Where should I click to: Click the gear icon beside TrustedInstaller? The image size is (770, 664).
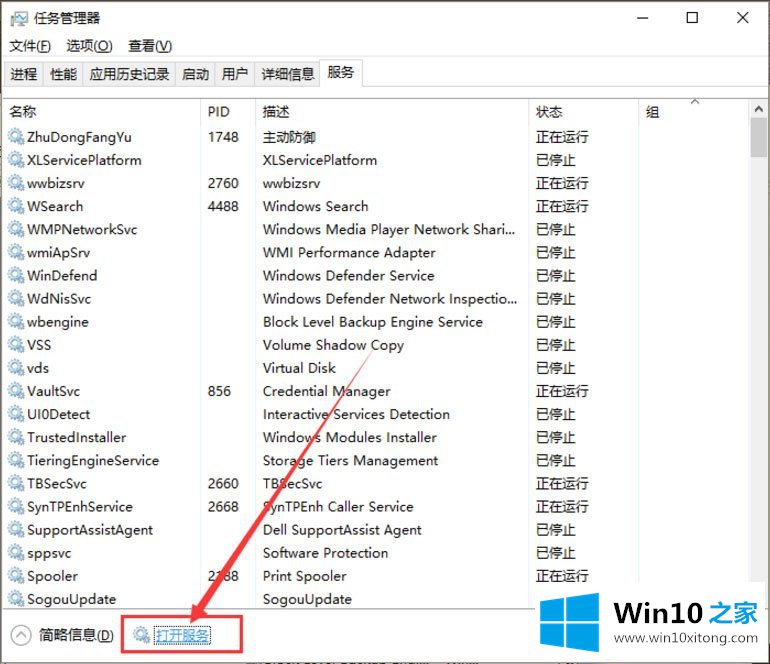pos(16,437)
